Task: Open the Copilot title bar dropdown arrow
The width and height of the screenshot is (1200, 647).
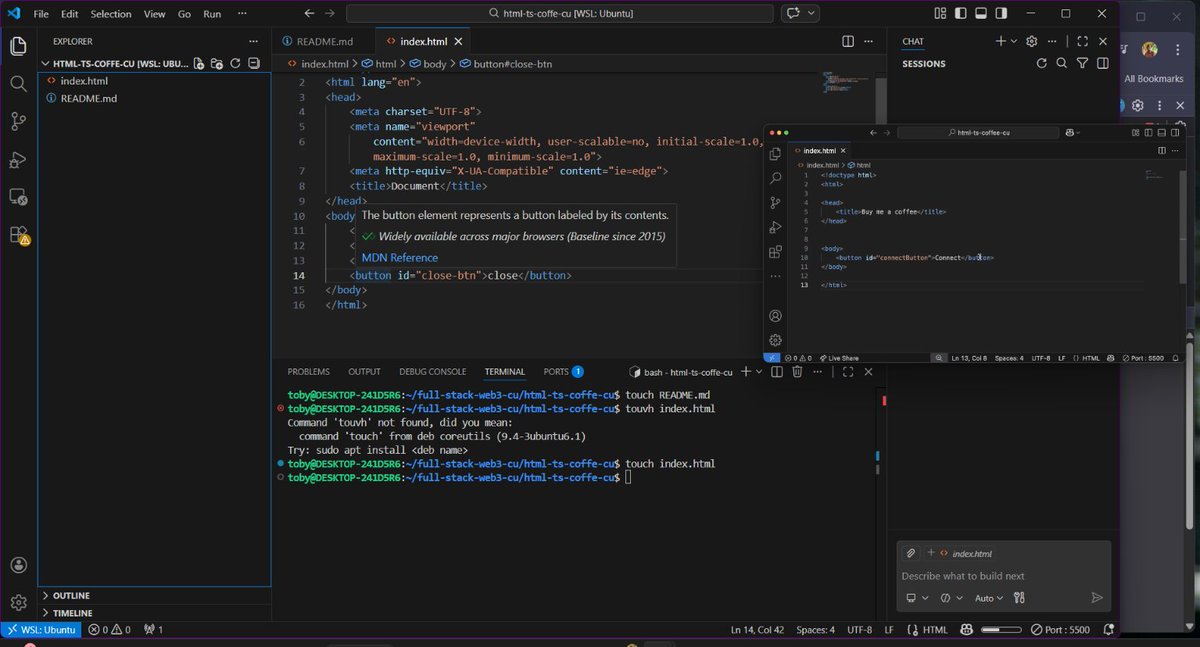Action: pyautogui.click(x=812, y=14)
